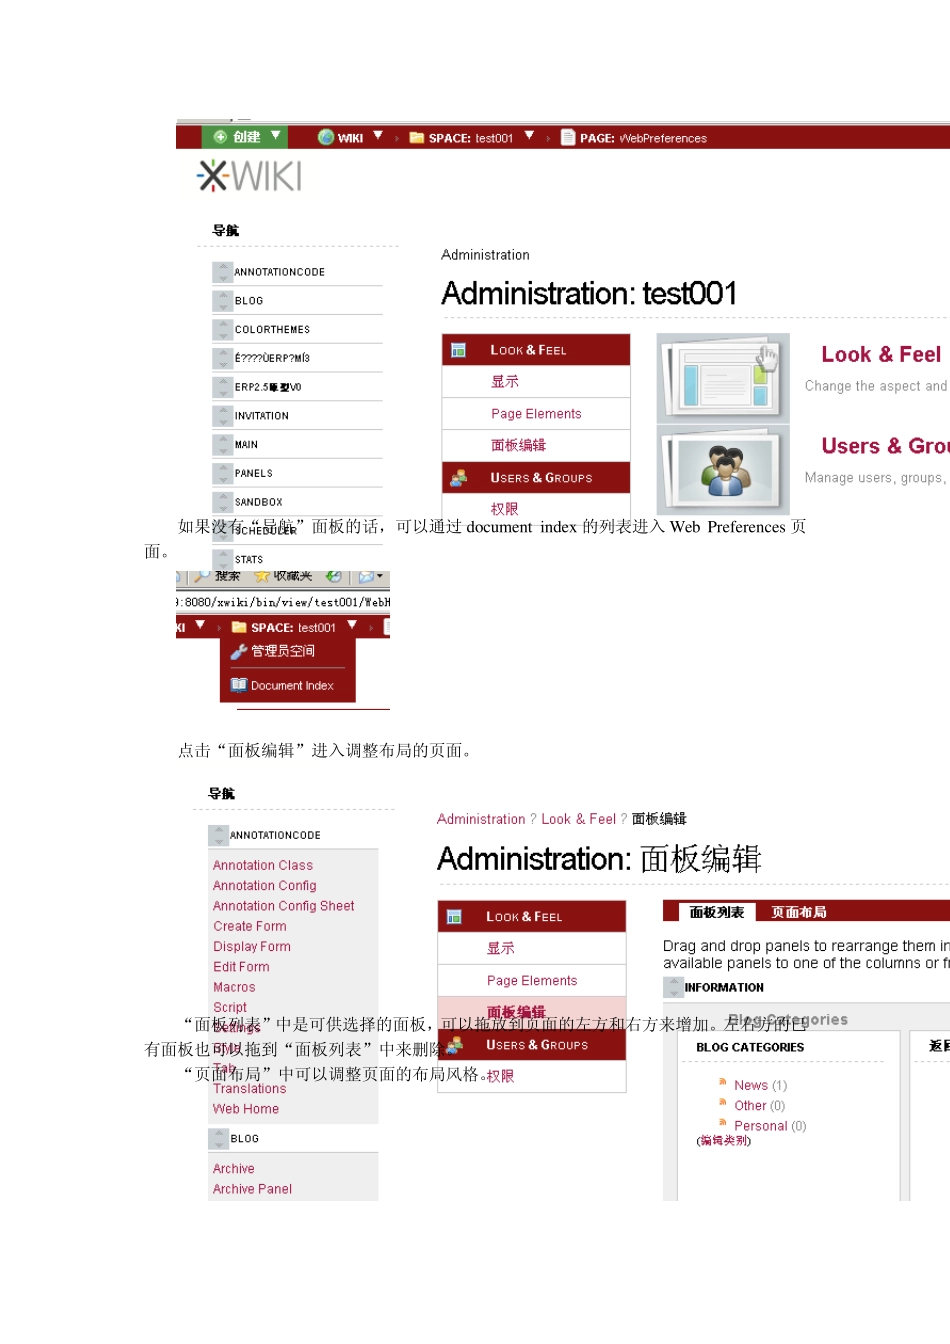Open the Other blog category link
This screenshot has width=950, height=1344.
(x=750, y=1106)
